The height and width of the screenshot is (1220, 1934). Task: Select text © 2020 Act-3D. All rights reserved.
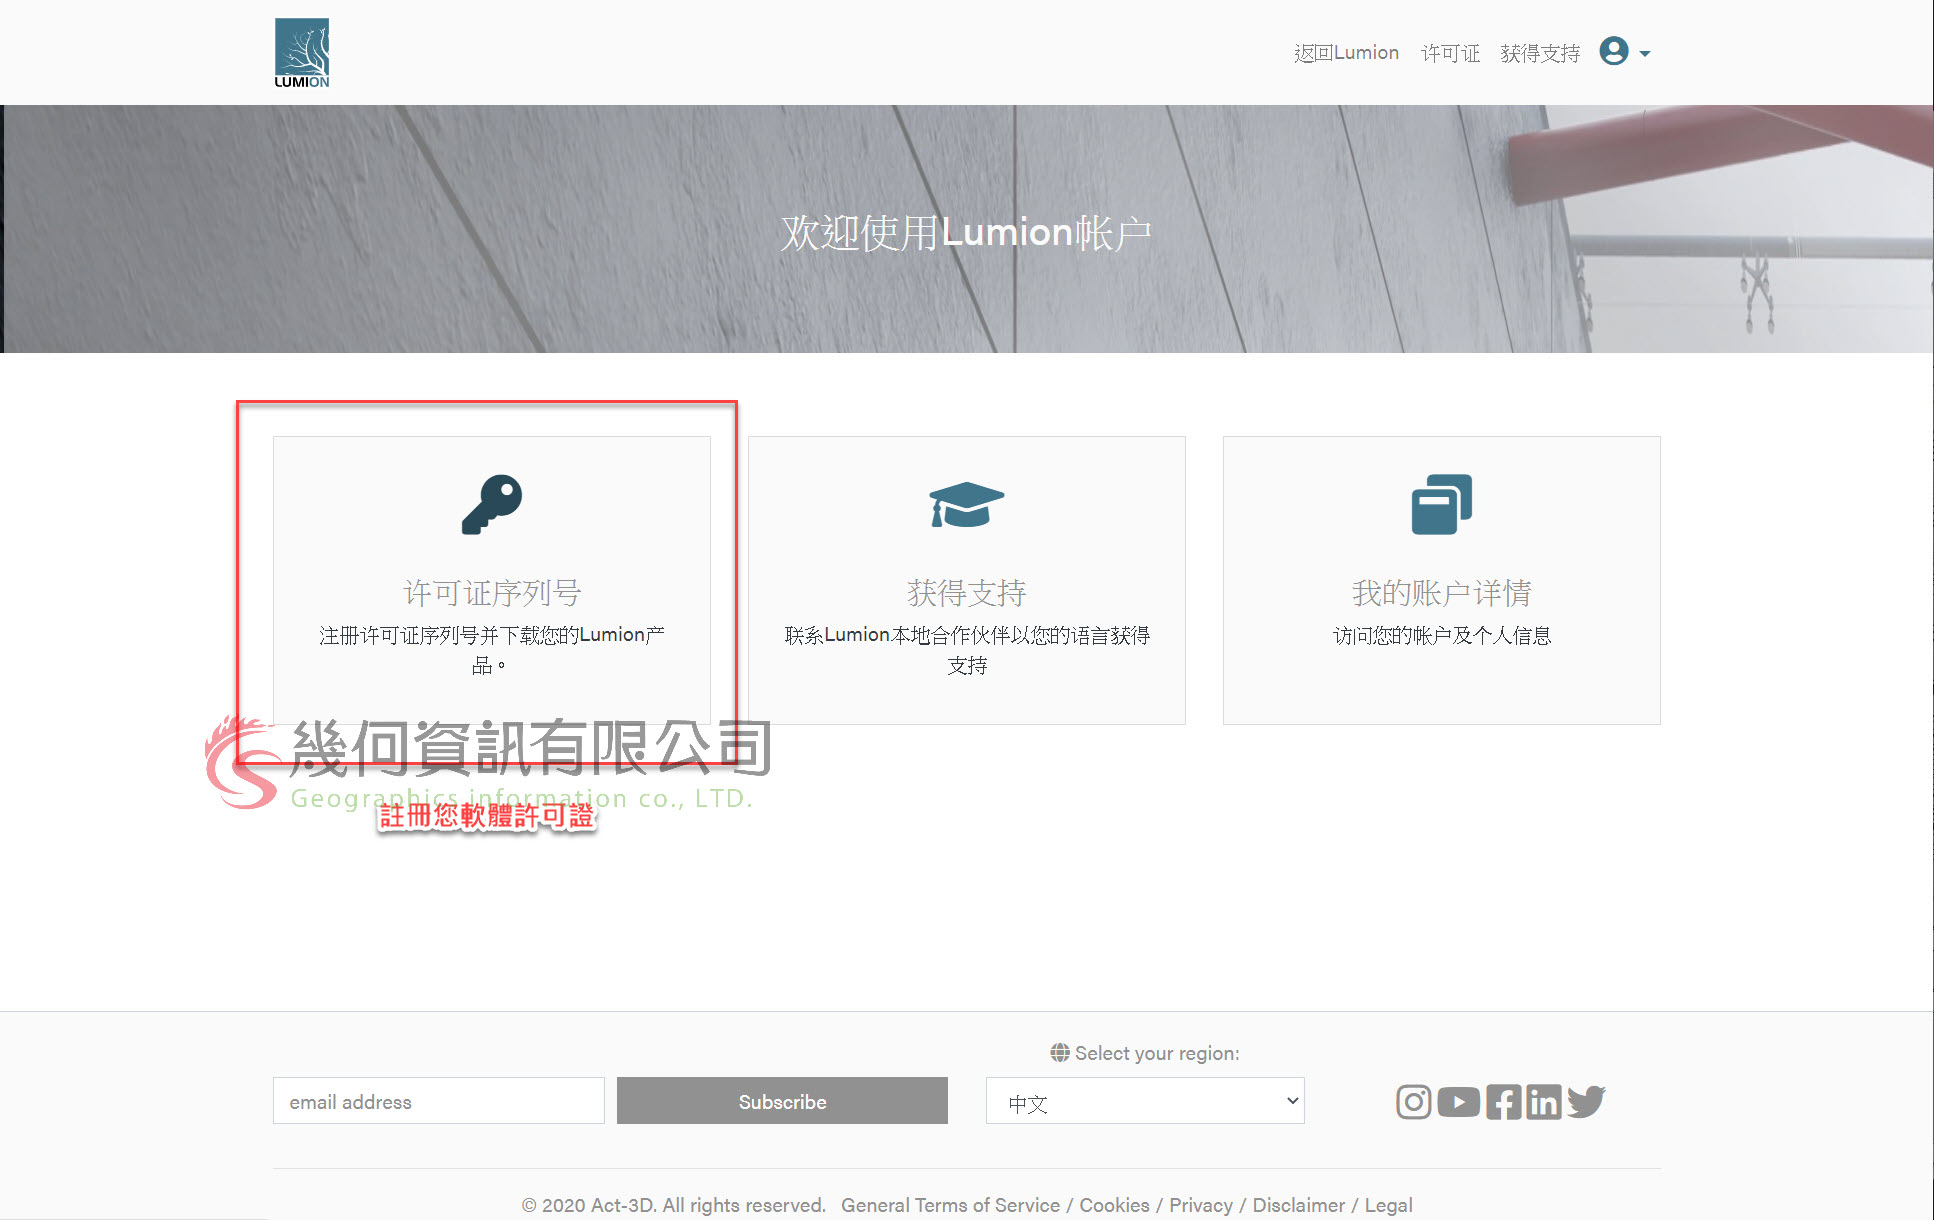point(674,1205)
